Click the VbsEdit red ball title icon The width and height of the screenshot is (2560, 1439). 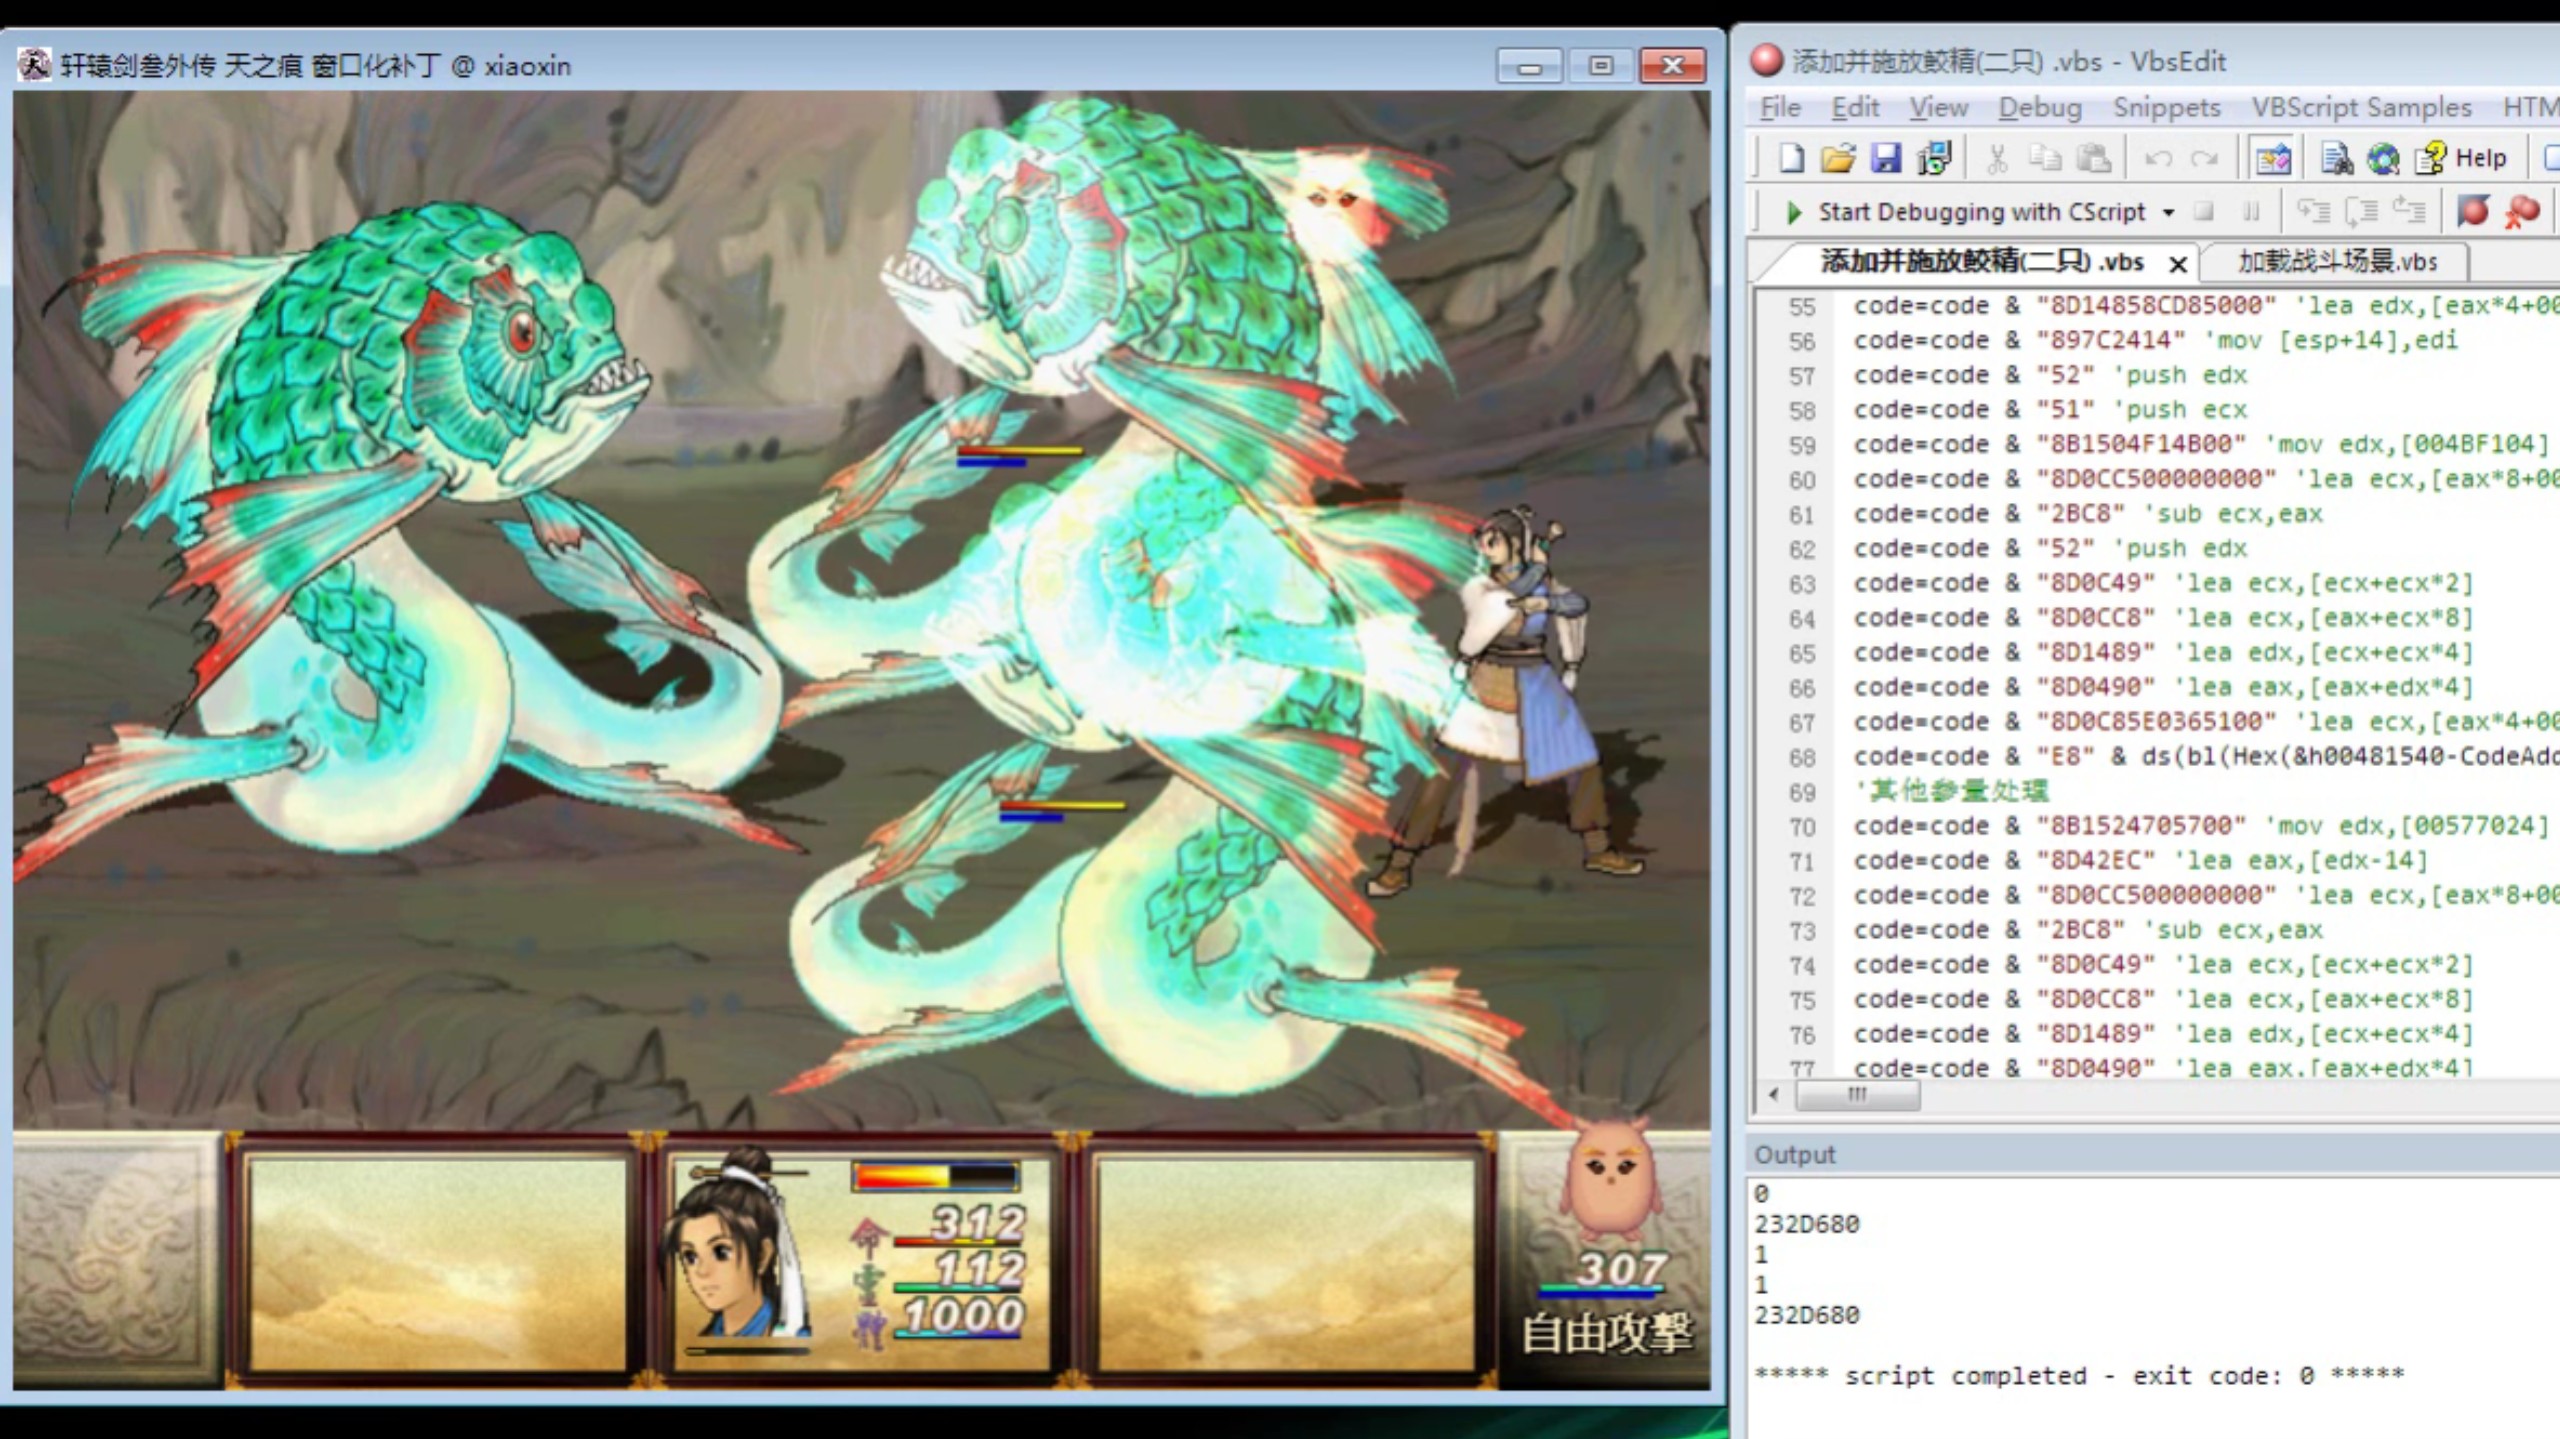pos(1766,60)
